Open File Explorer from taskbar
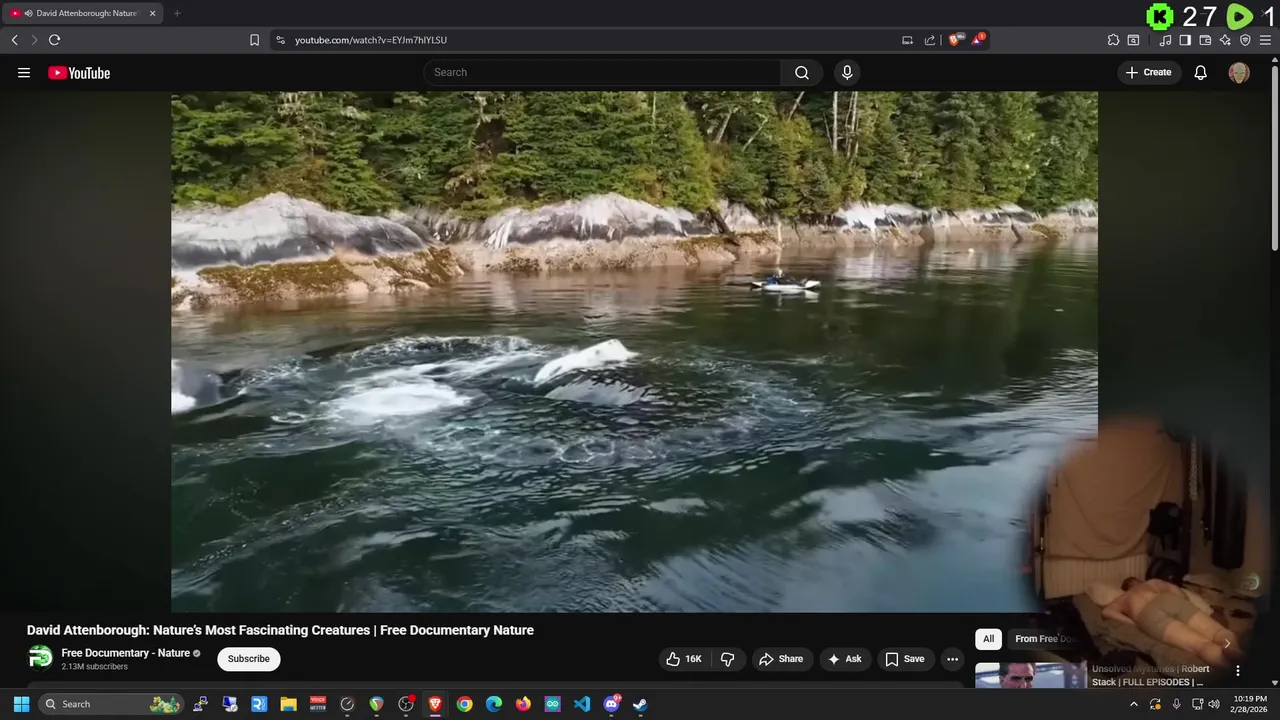The image size is (1280, 720). click(288, 704)
